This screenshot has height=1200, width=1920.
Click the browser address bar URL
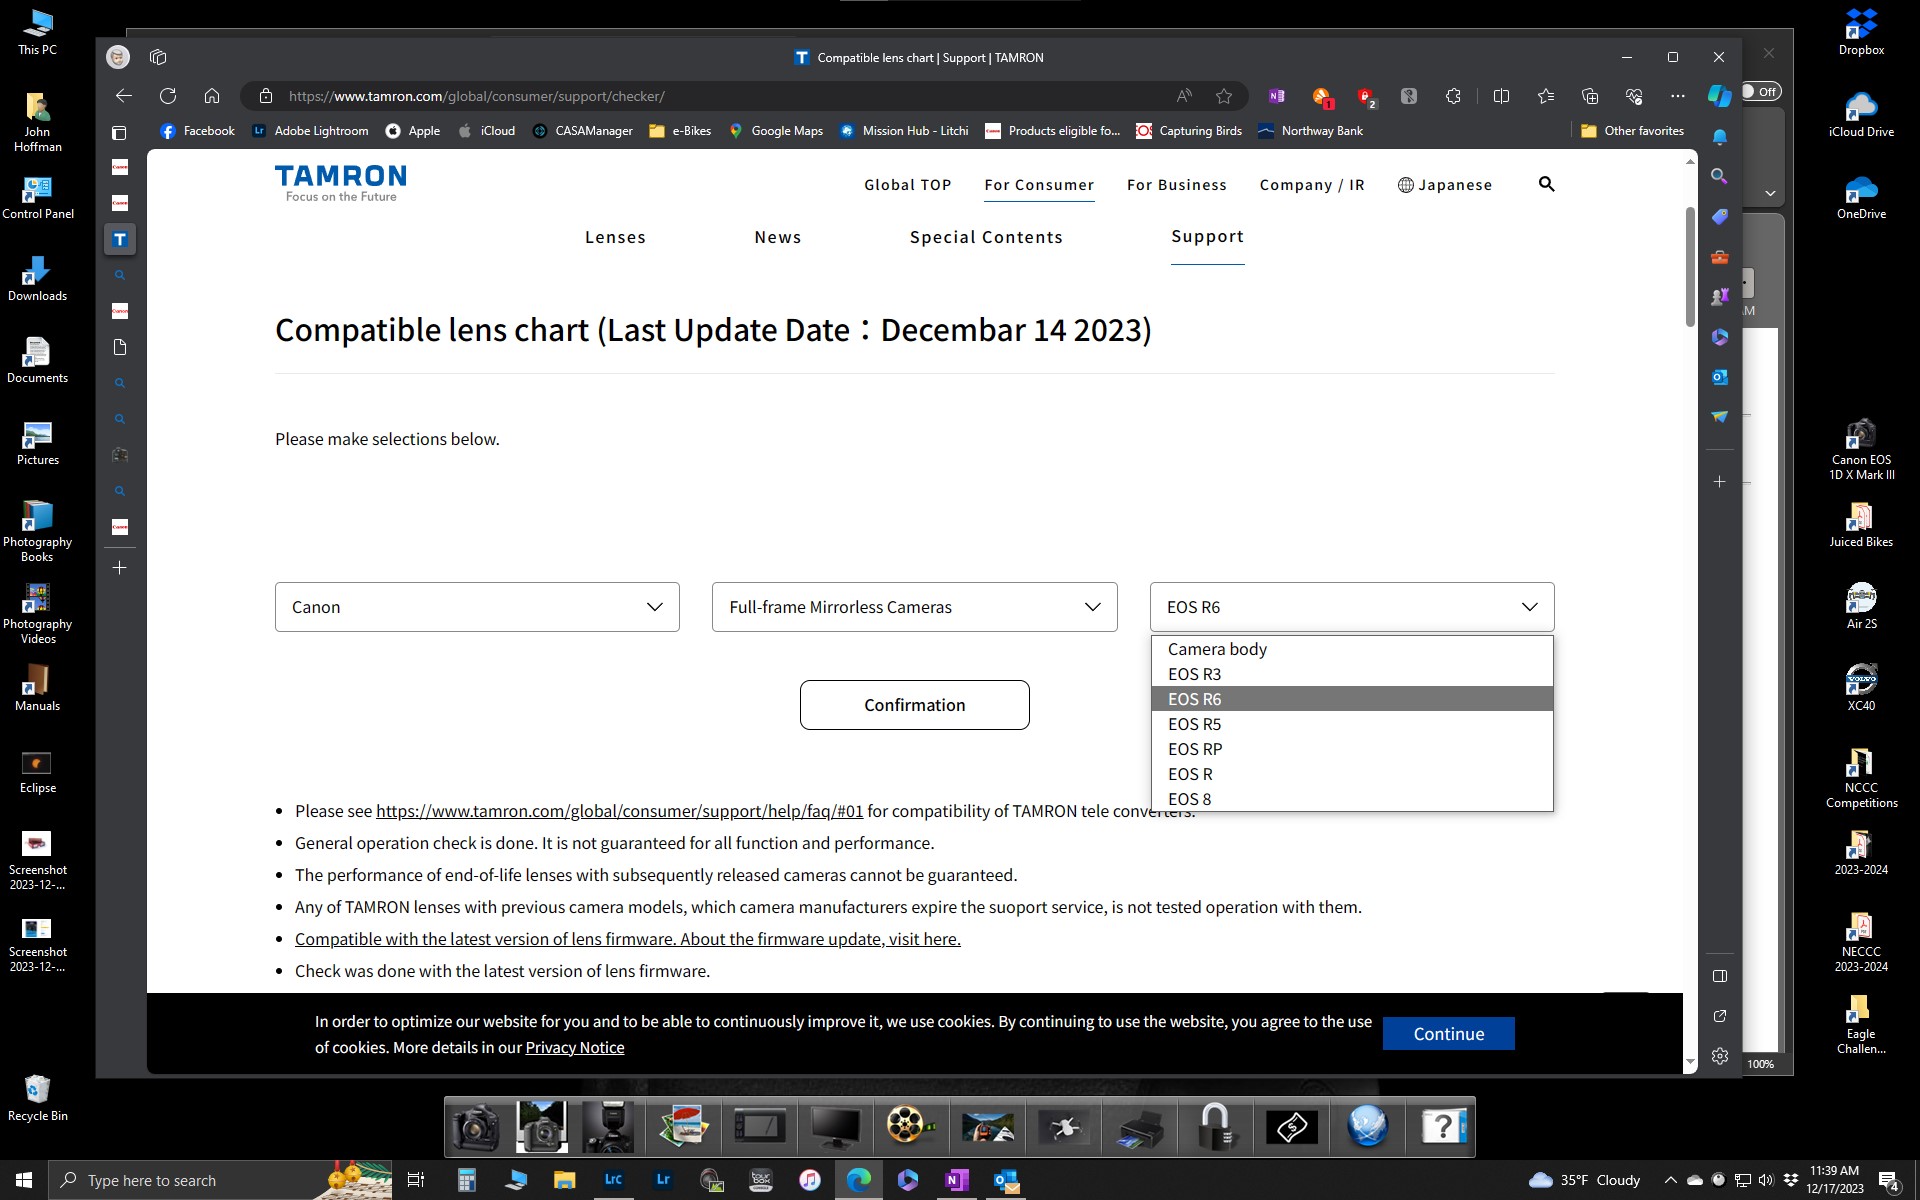click(x=476, y=96)
